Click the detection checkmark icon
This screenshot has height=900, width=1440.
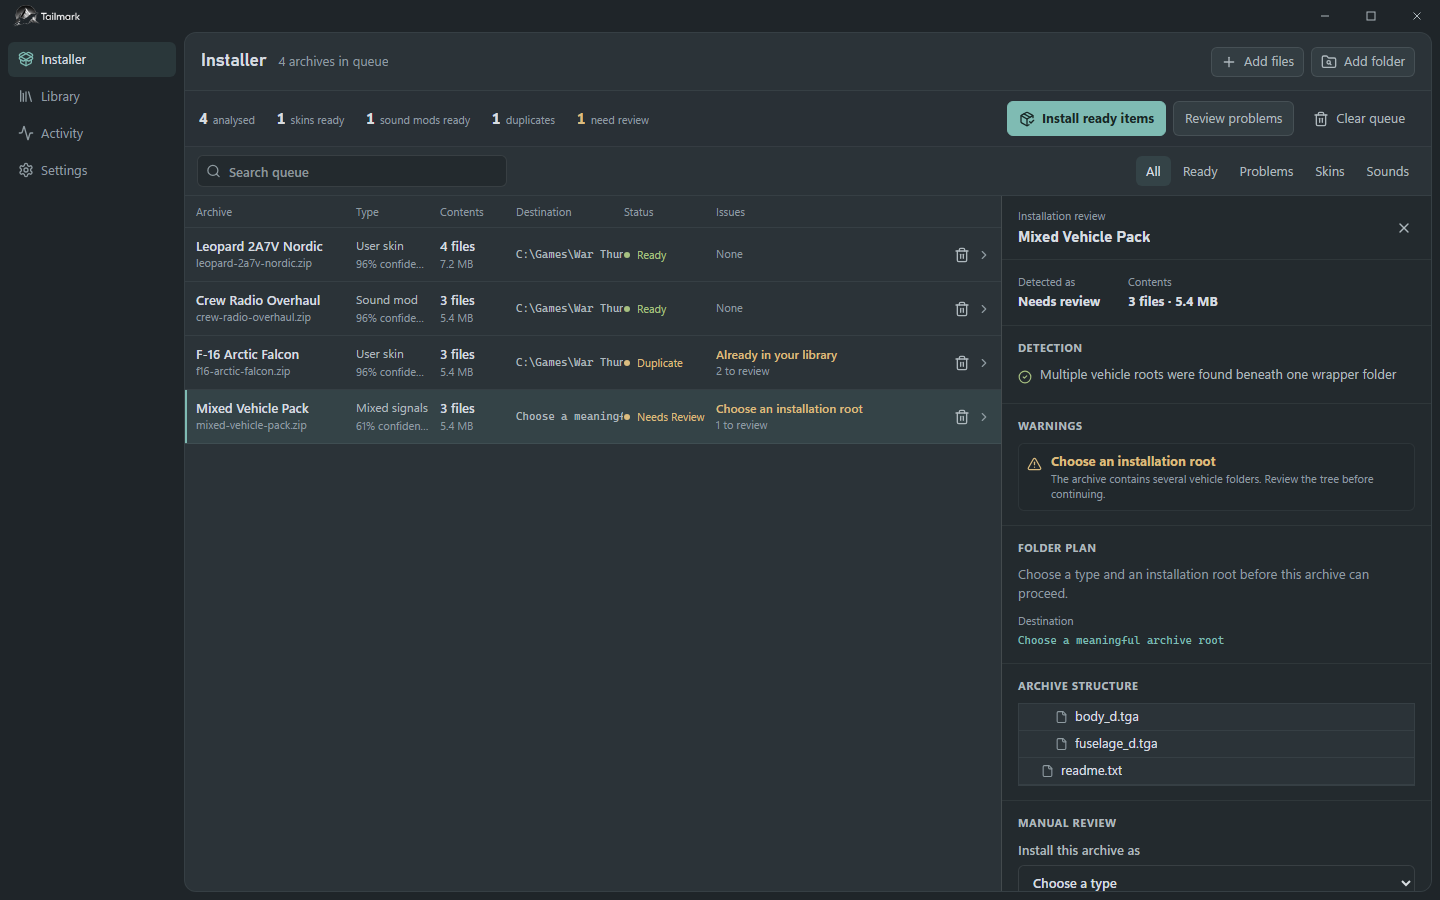coord(1025,377)
